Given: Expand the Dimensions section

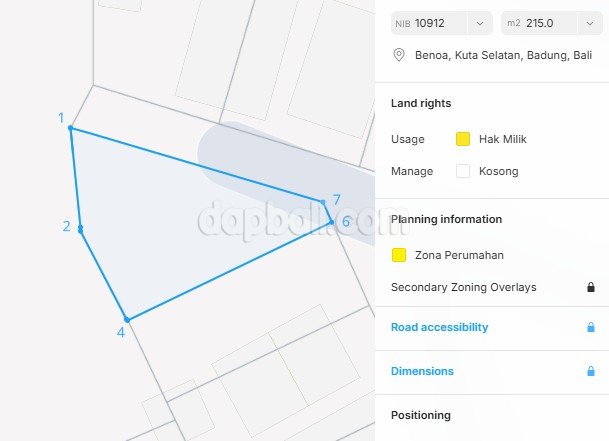Looking at the screenshot, I should pyautogui.click(x=422, y=371).
